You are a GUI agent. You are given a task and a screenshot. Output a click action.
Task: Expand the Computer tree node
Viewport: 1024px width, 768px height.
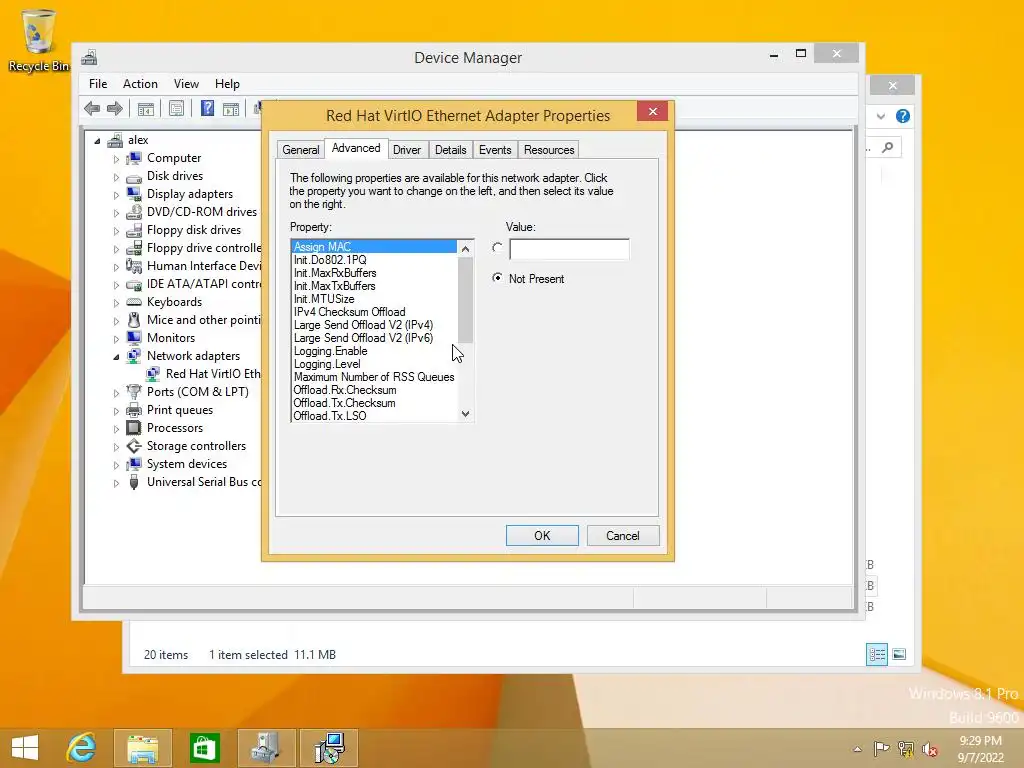click(x=116, y=159)
